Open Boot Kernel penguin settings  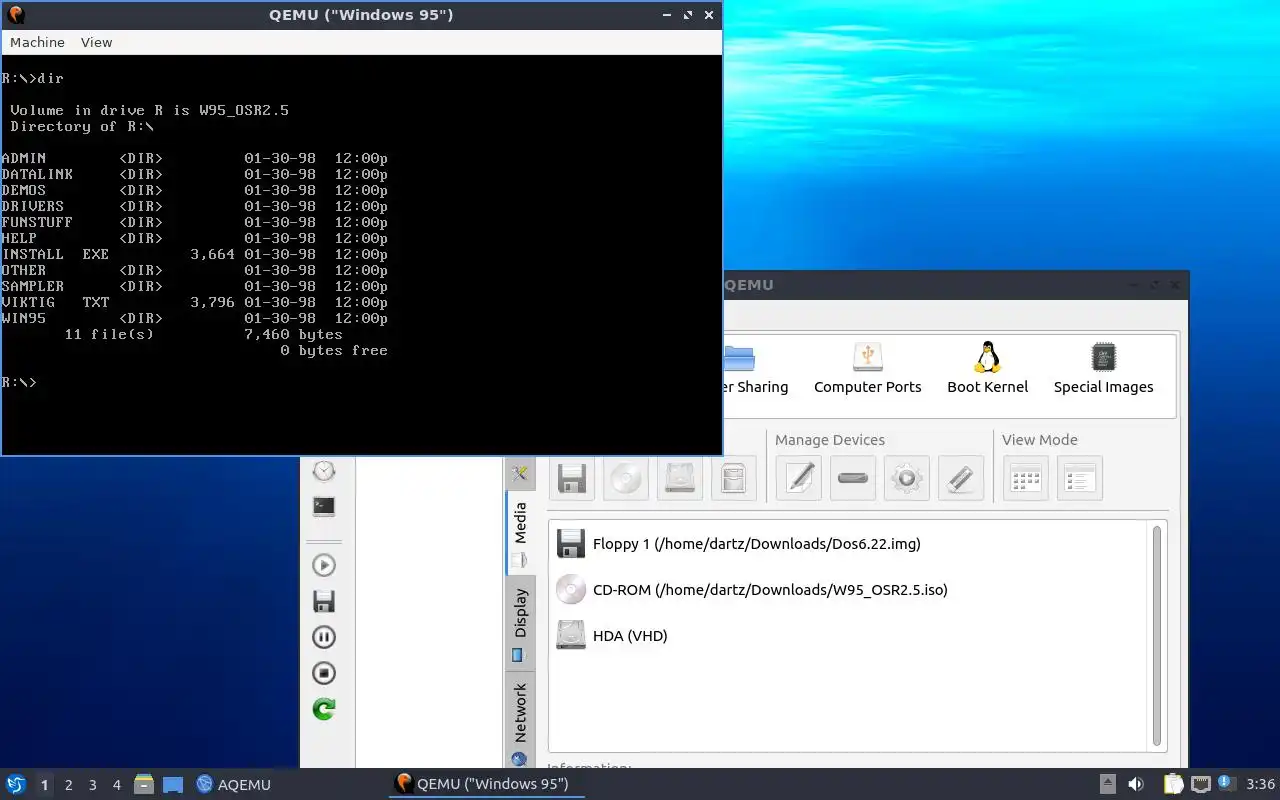tap(988, 369)
